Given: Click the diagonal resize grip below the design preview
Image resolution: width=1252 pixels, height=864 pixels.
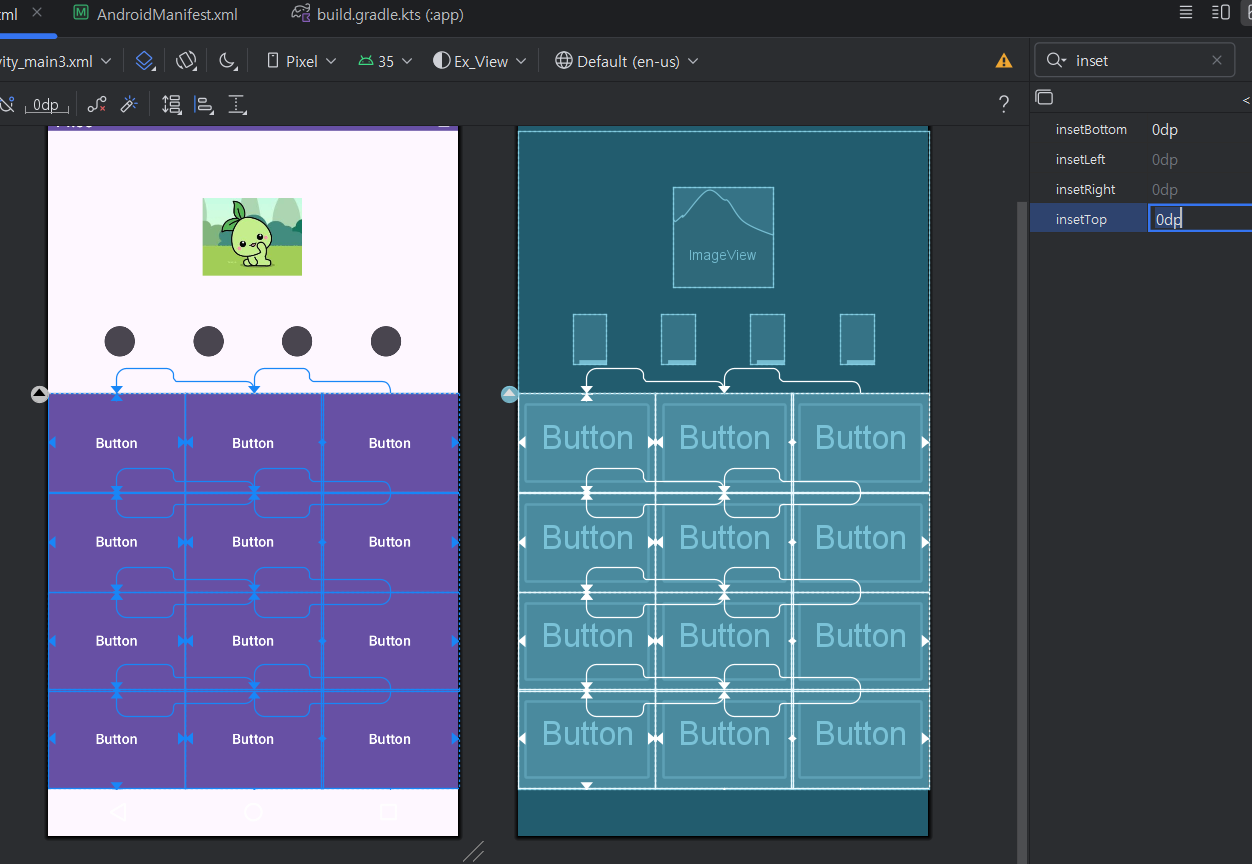Looking at the screenshot, I should [473, 851].
